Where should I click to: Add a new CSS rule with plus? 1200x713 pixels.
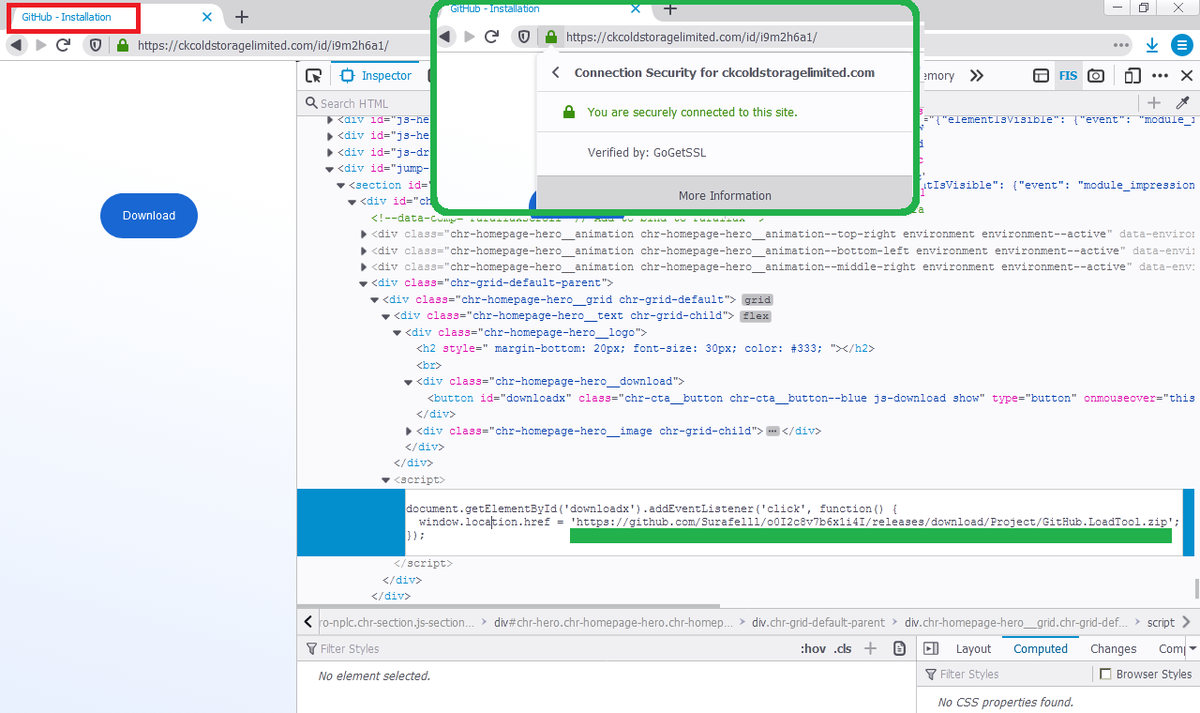coord(871,649)
